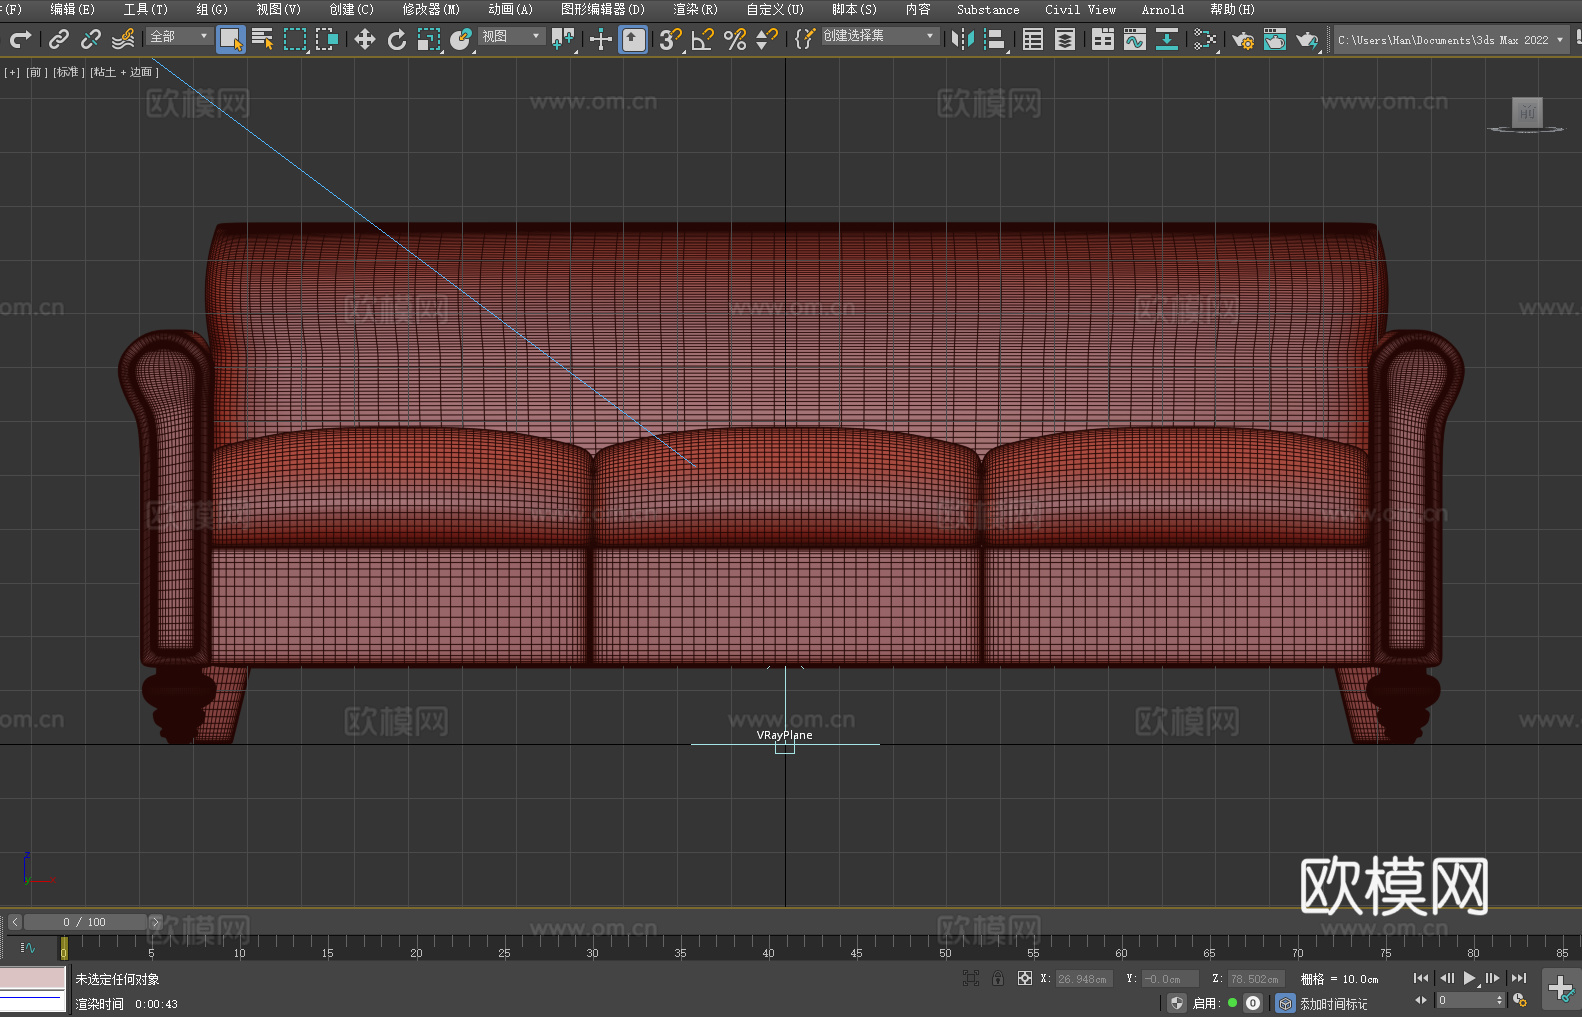Viewport: 1582px width, 1017px height.
Task: Click the Set Key plus-key icon
Action: pos(1560,988)
